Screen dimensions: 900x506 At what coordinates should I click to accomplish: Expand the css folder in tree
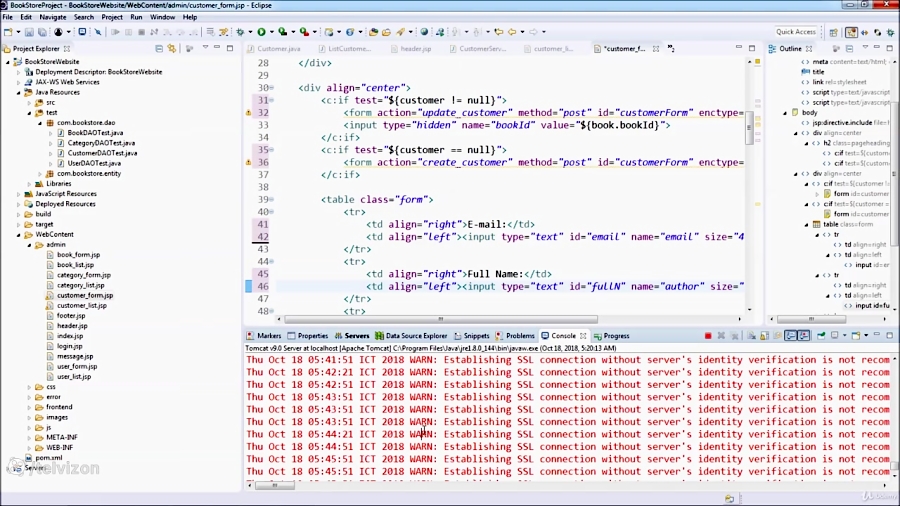pos(29,387)
